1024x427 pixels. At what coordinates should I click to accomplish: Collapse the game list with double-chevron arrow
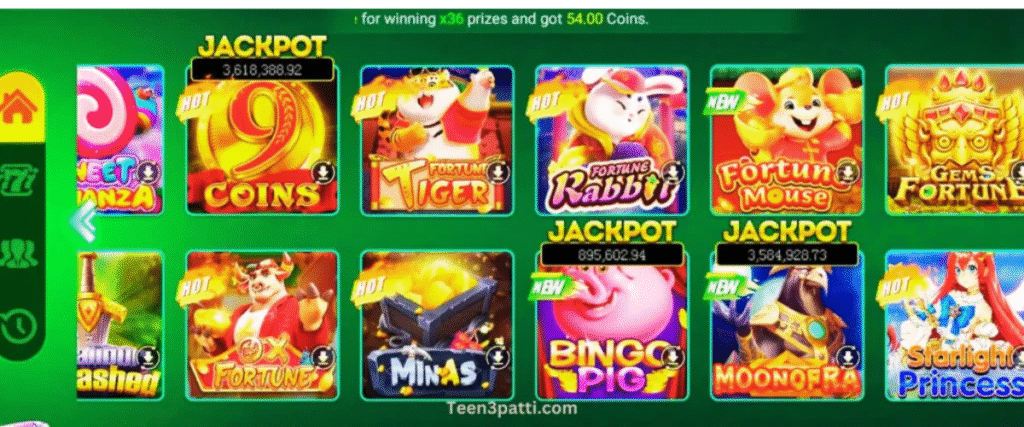click(84, 220)
